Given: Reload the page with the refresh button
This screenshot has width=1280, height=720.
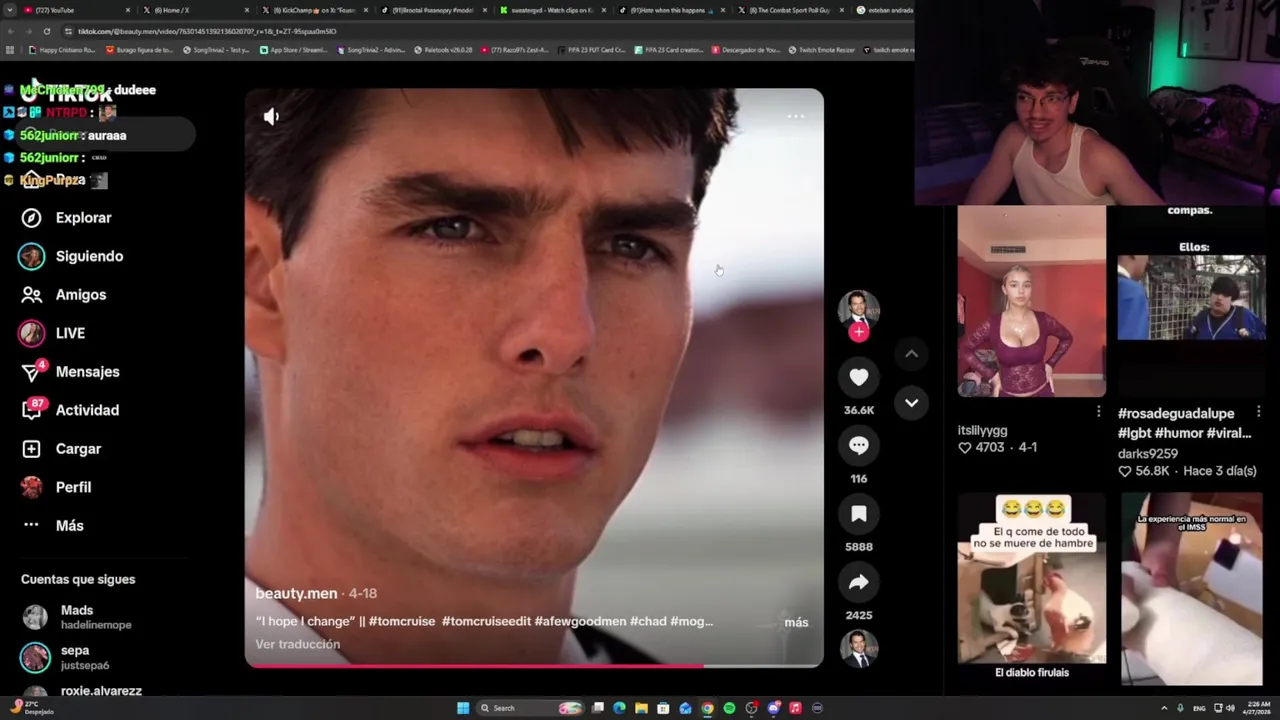Looking at the screenshot, I should coord(46,31).
